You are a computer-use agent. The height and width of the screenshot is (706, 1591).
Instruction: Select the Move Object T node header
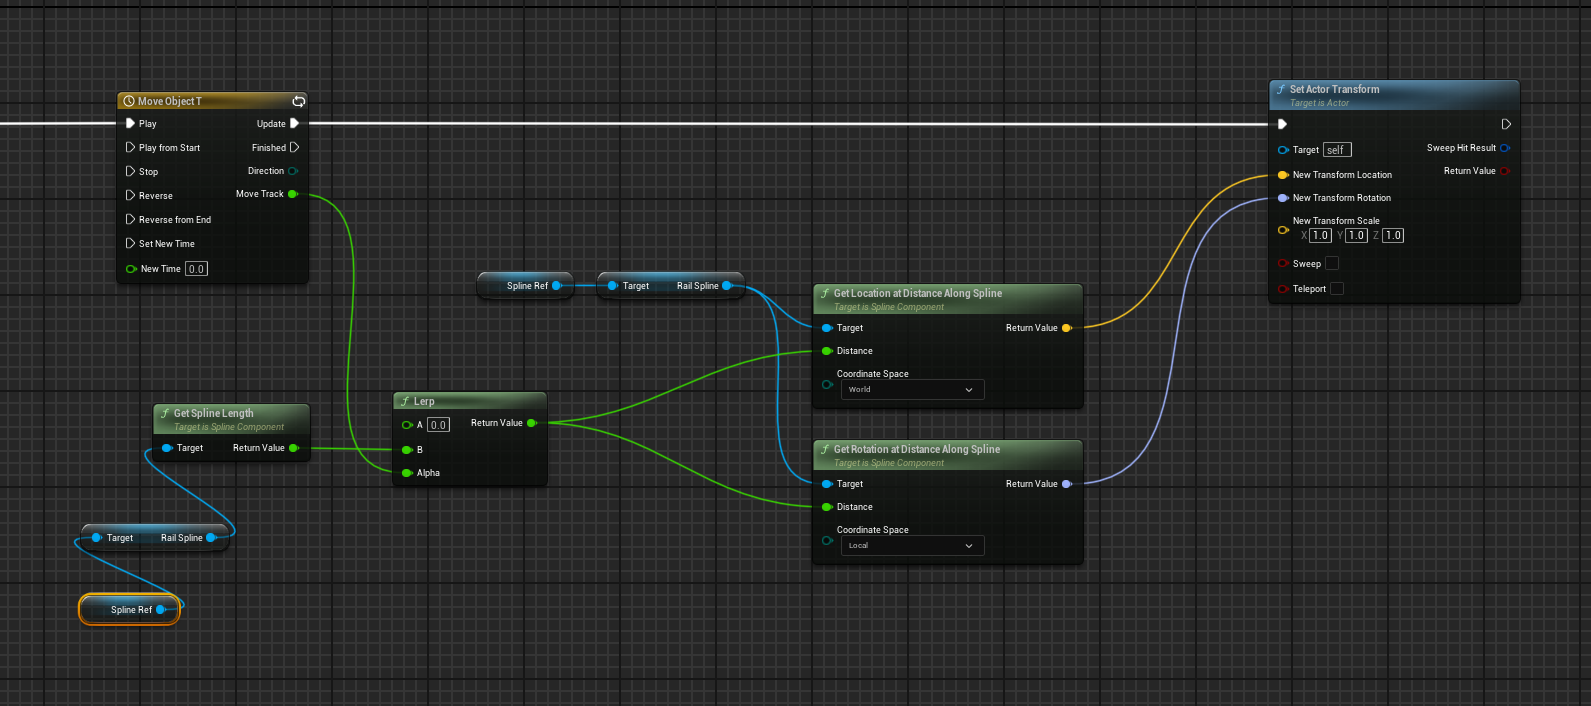(x=213, y=101)
